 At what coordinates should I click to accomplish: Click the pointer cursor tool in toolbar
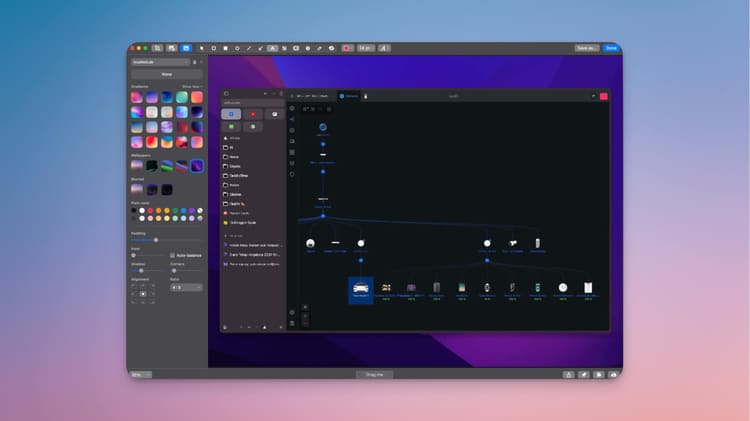click(x=201, y=48)
